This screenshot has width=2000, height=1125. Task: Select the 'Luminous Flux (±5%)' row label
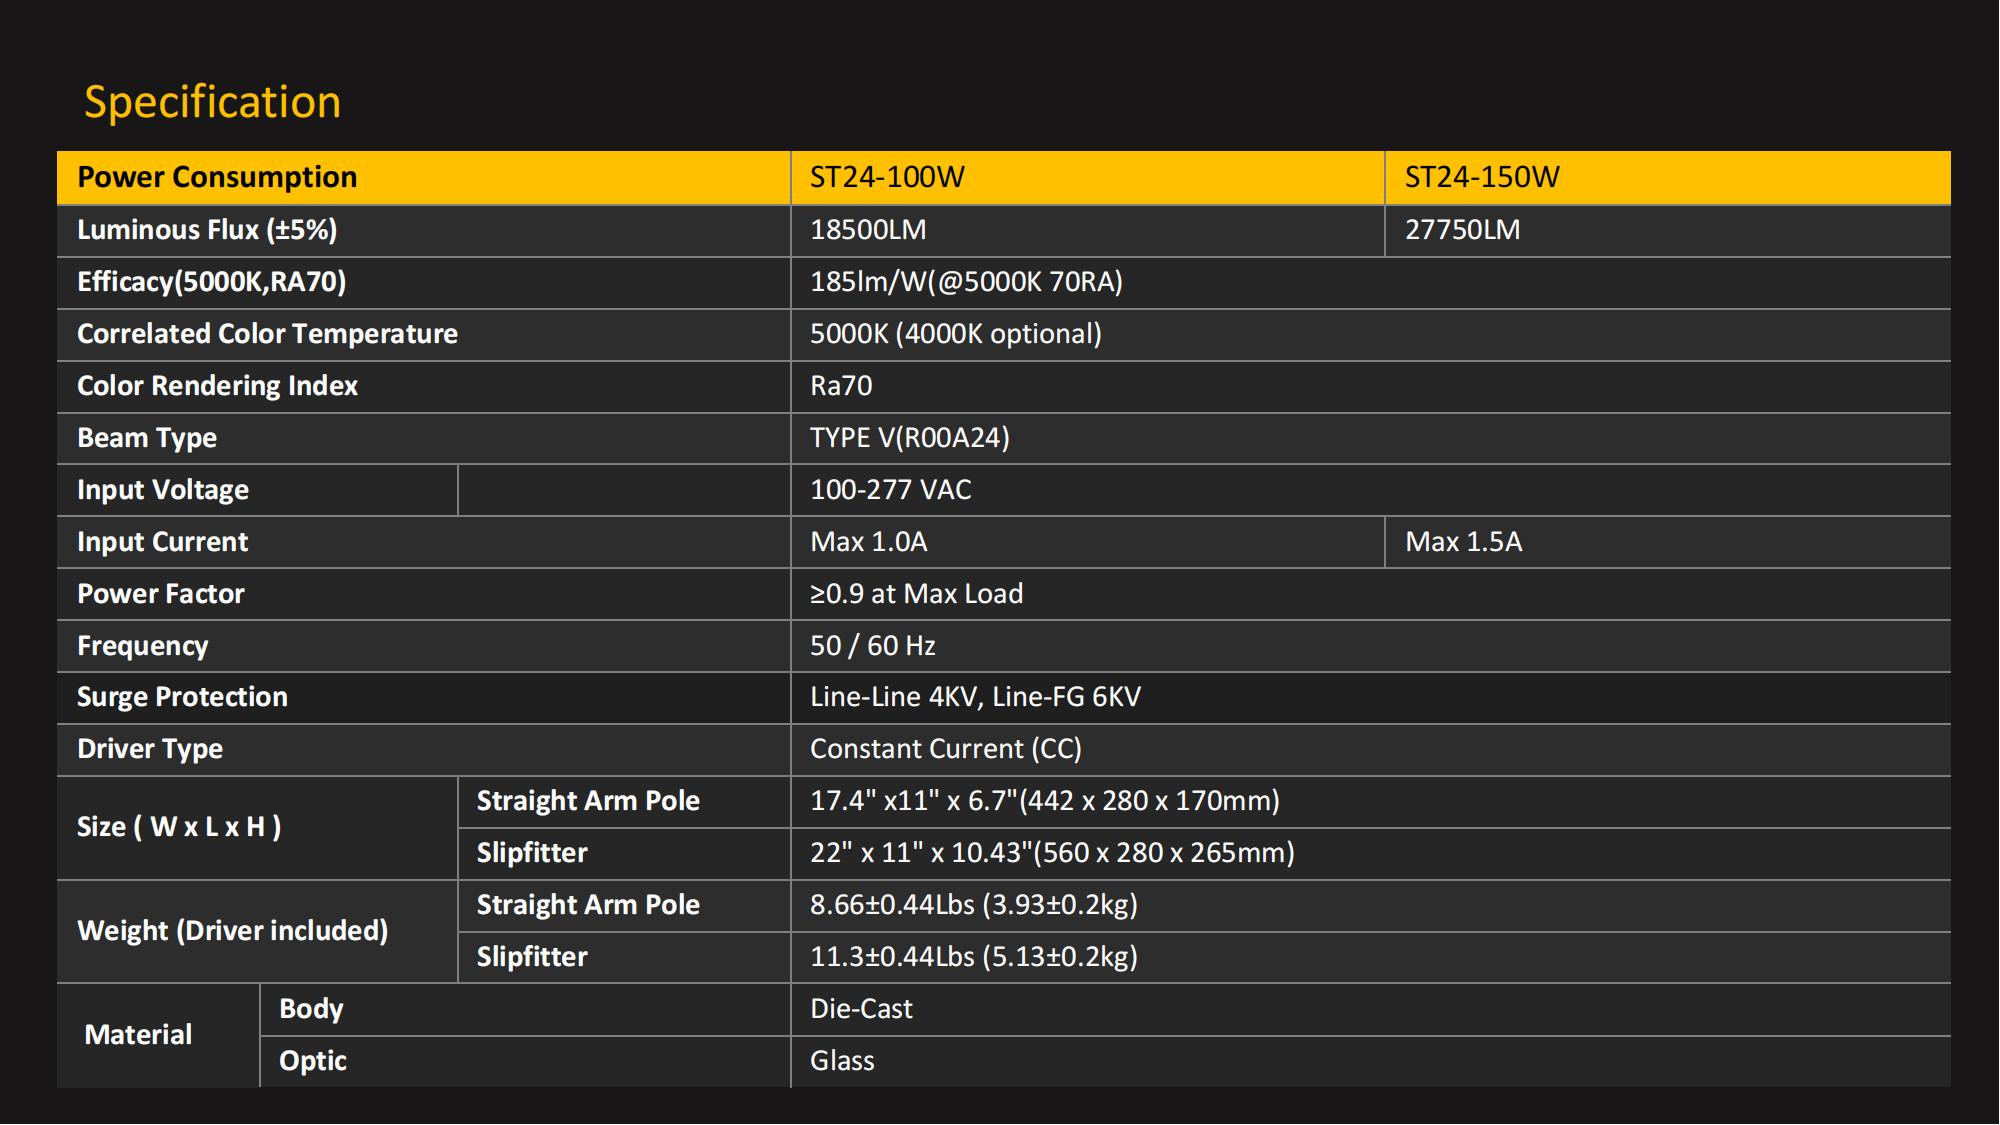(x=207, y=230)
